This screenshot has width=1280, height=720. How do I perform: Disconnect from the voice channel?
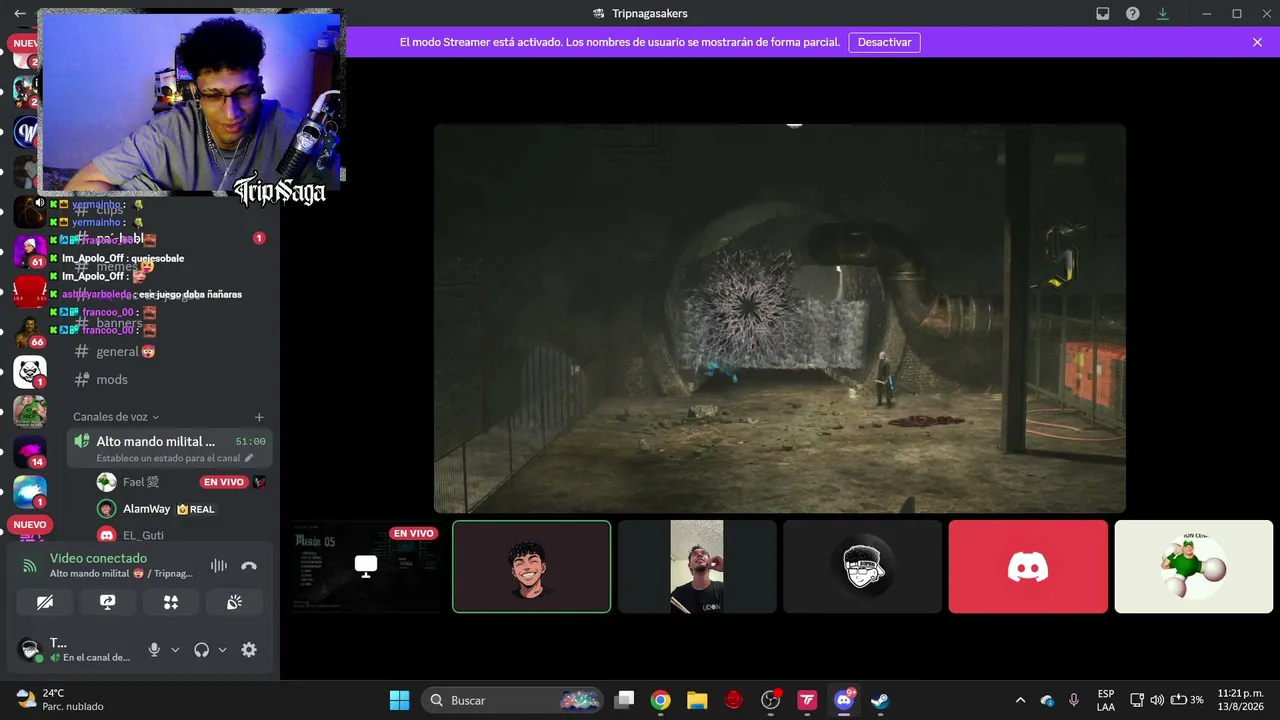tap(249, 566)
